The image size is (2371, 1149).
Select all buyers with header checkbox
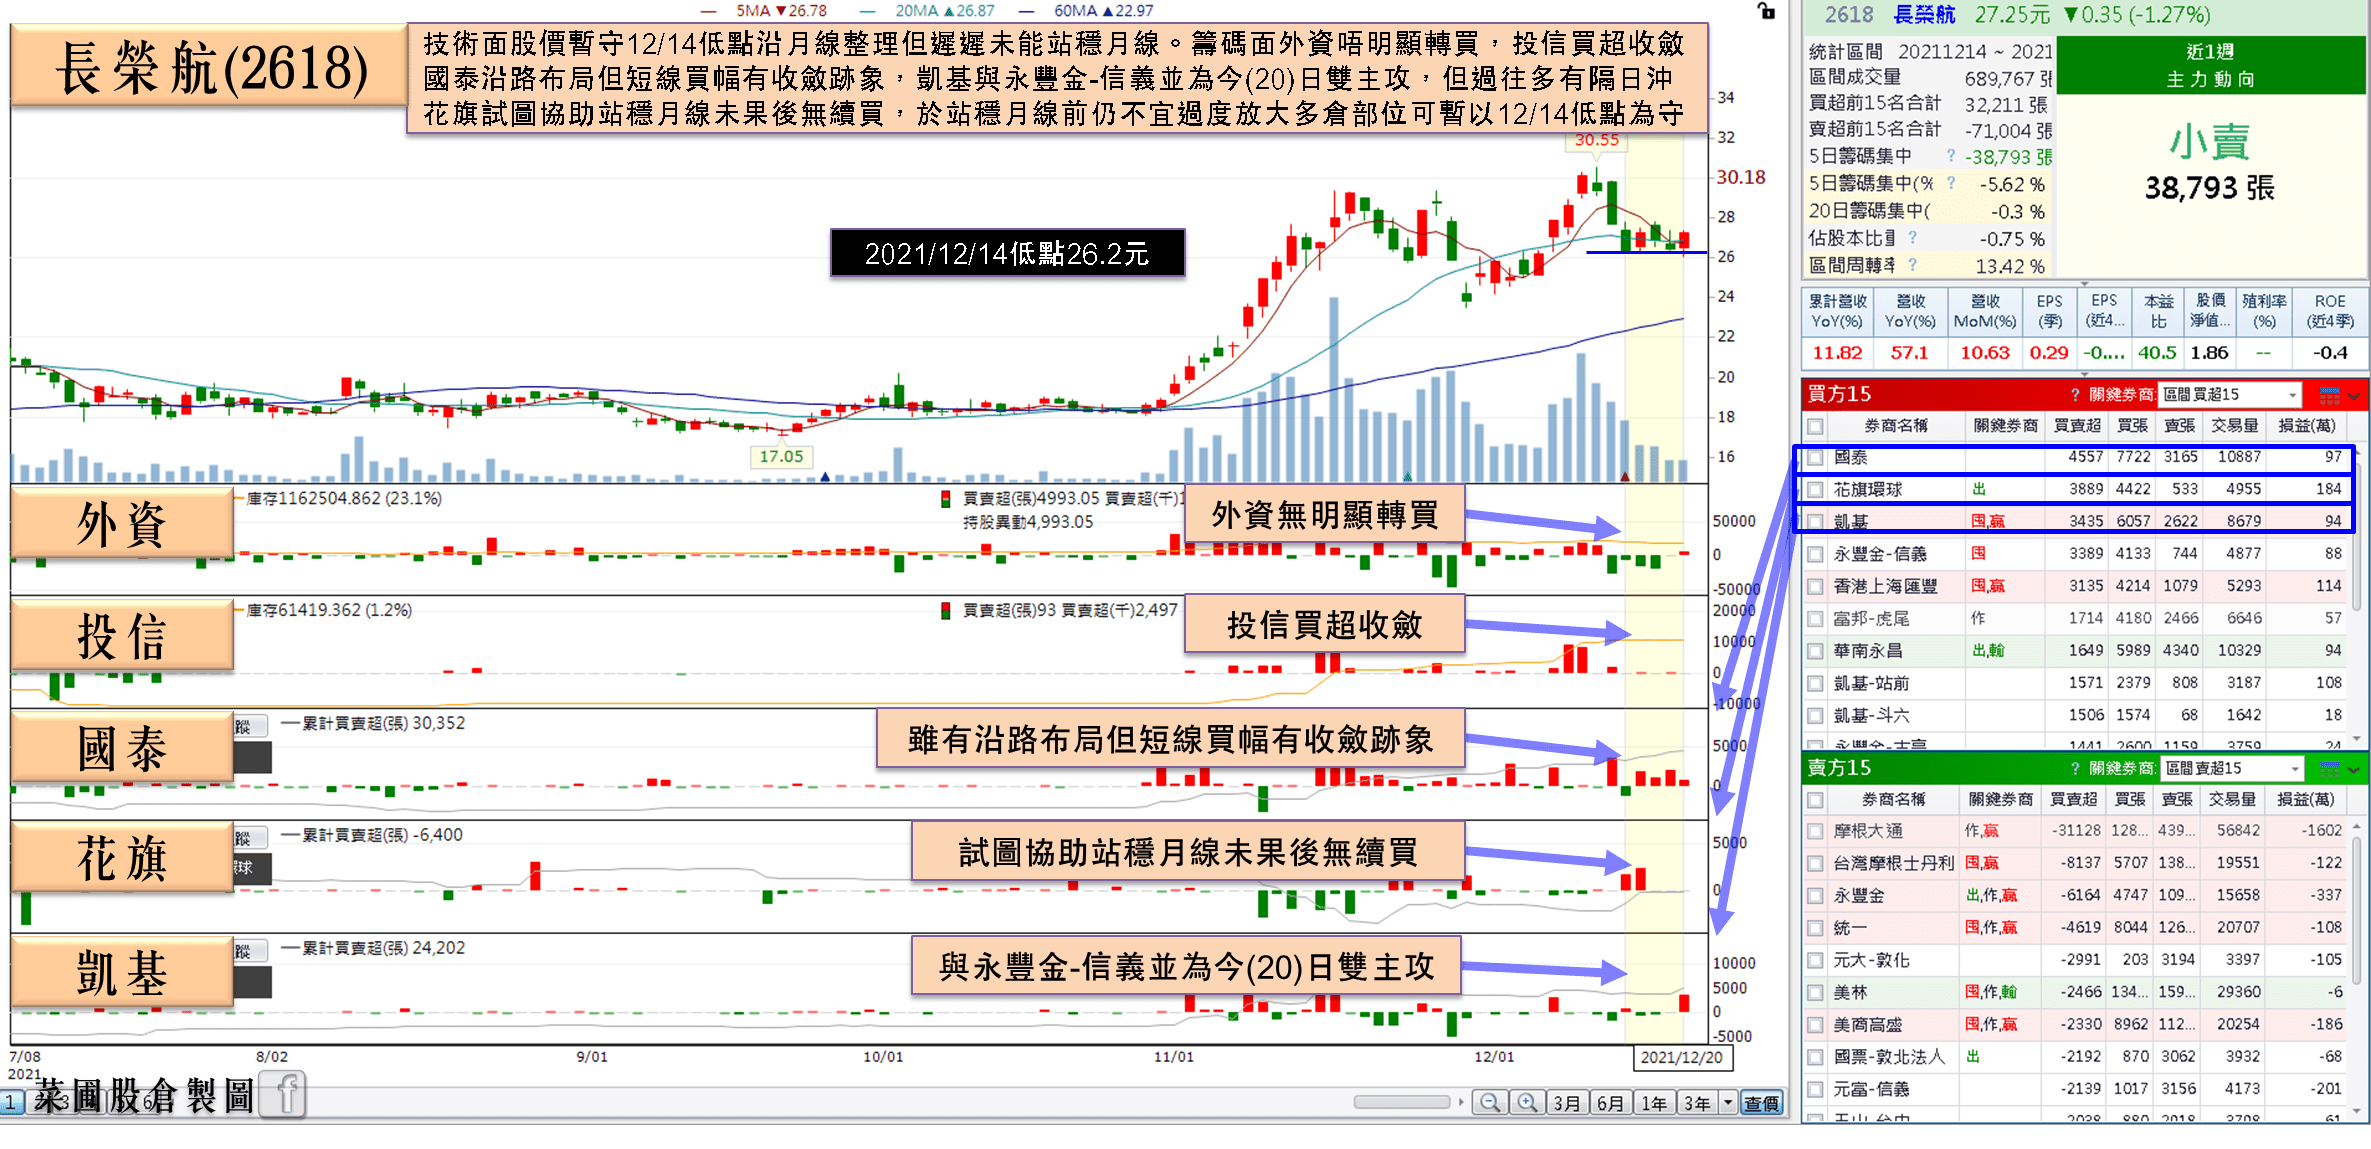(1815, 427)
